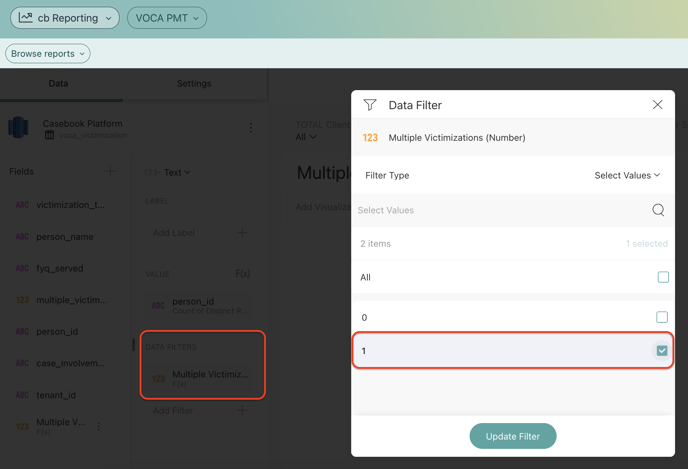Check the All values checkbox
Image resolution: width=688 pixels, height=469 pixels.
click(663, 277)
